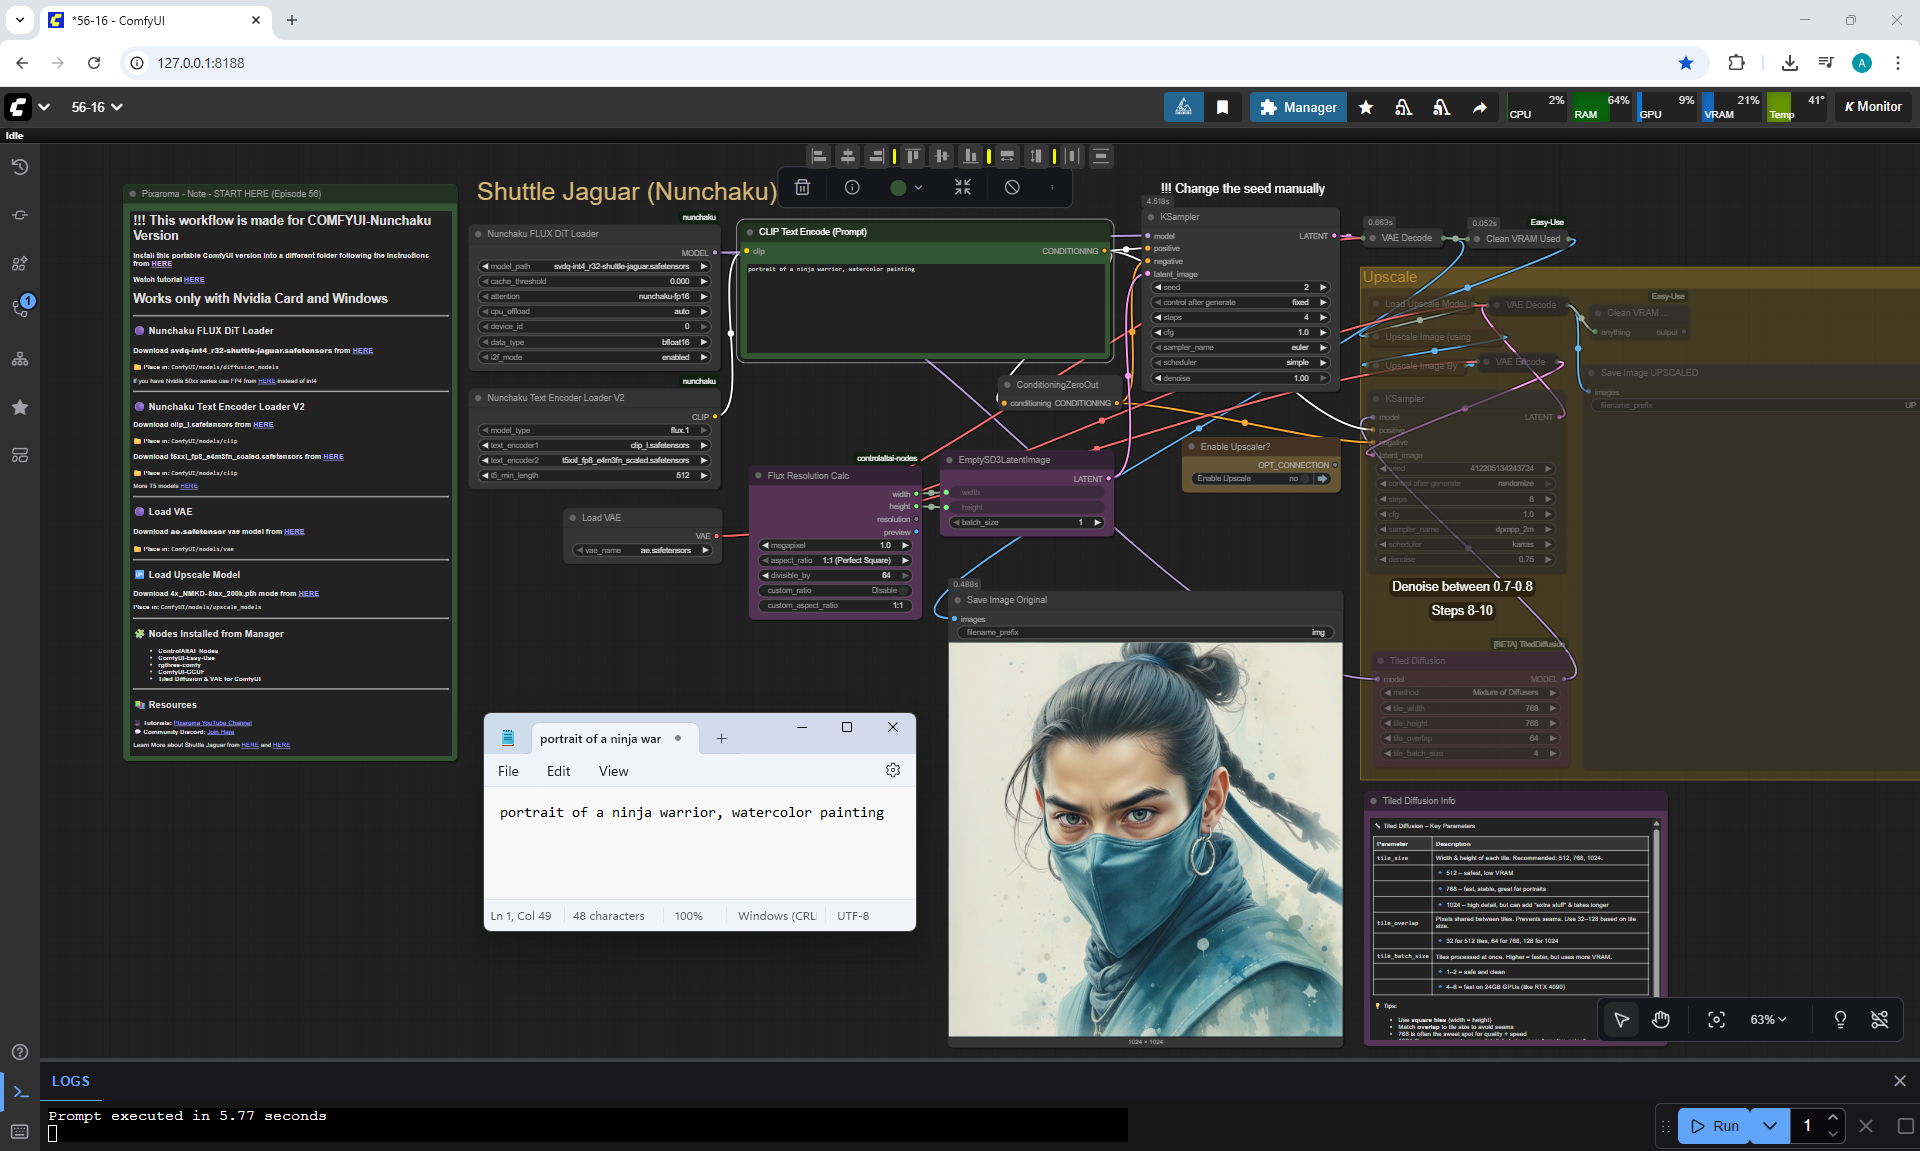The width and height of the screenshot is (1920, 1151).
Task: Select the green node color swatch
Action: tap(898, 187)
